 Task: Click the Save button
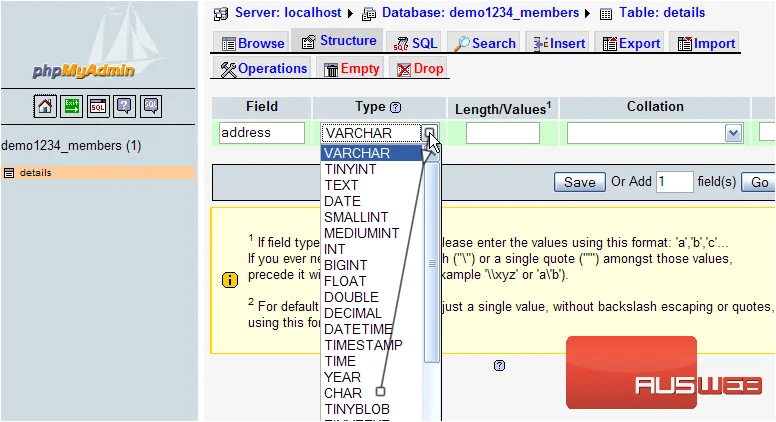(580, 182)
